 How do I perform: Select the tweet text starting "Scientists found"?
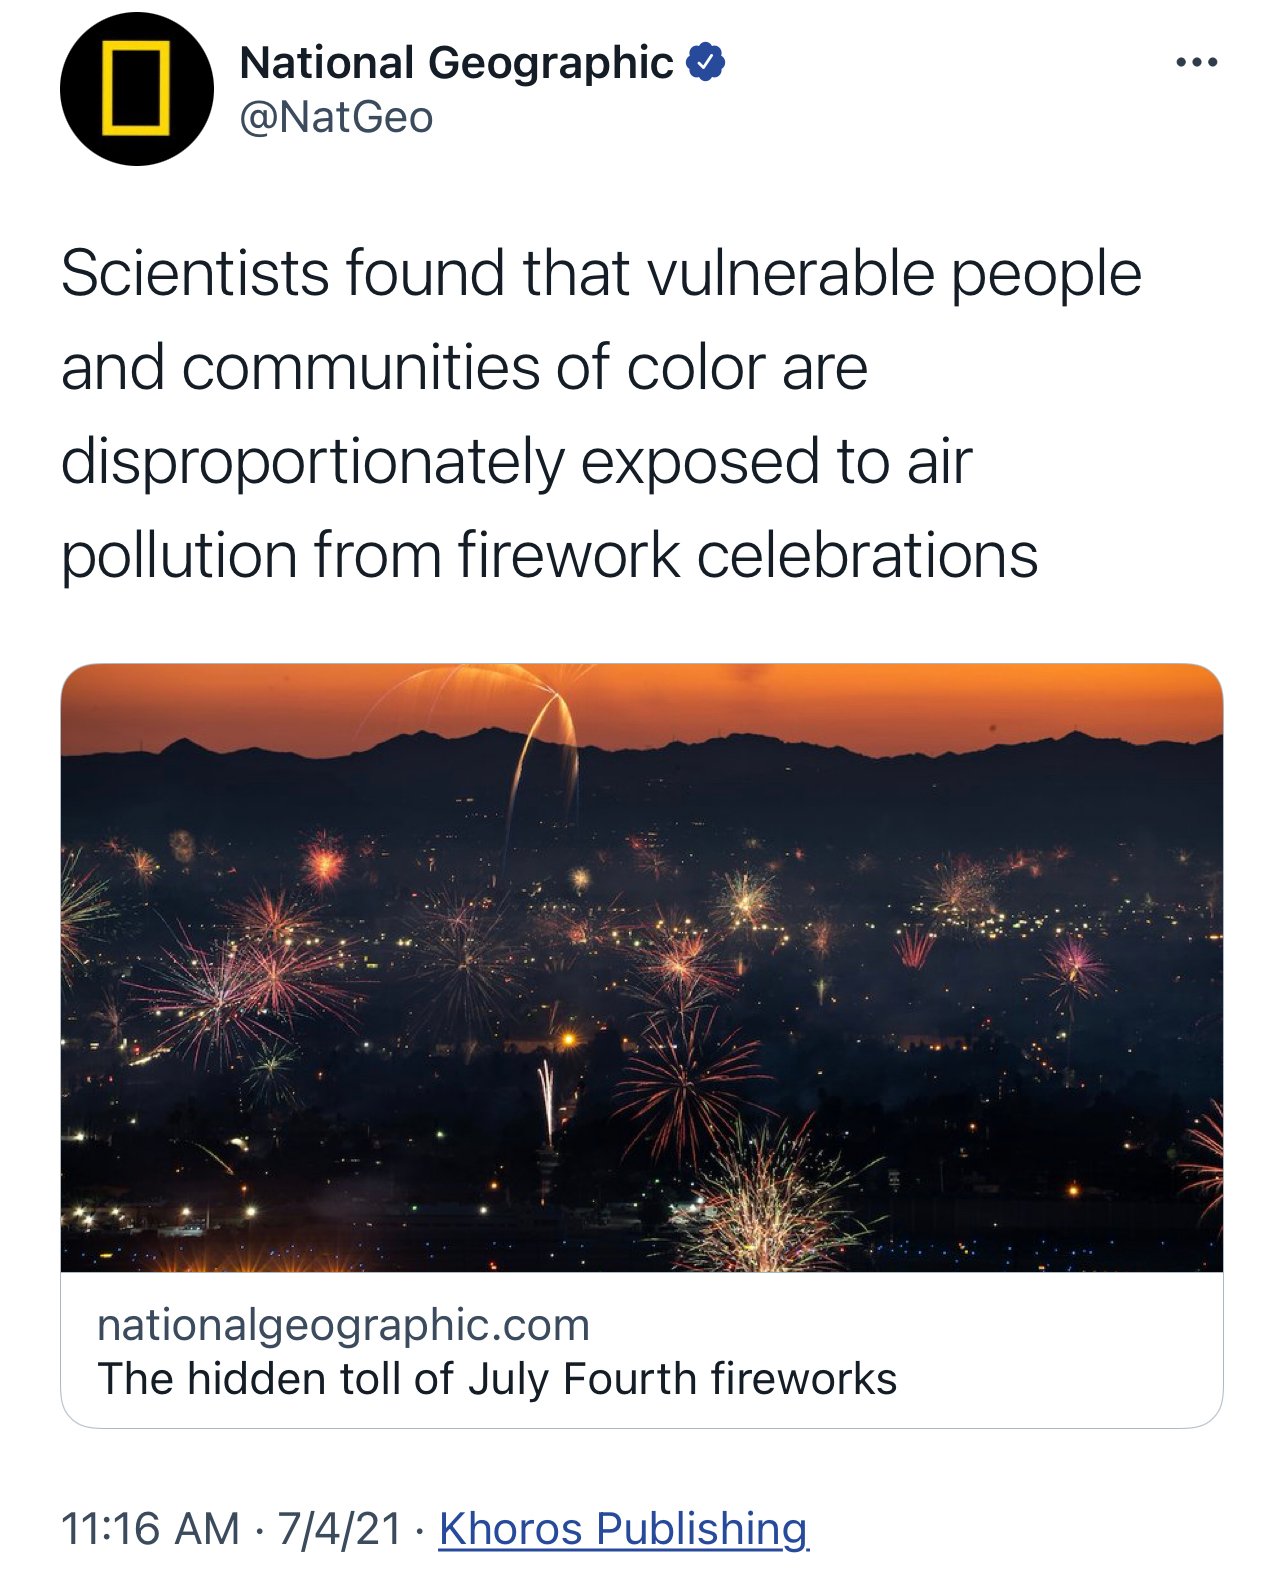(601, 414)
